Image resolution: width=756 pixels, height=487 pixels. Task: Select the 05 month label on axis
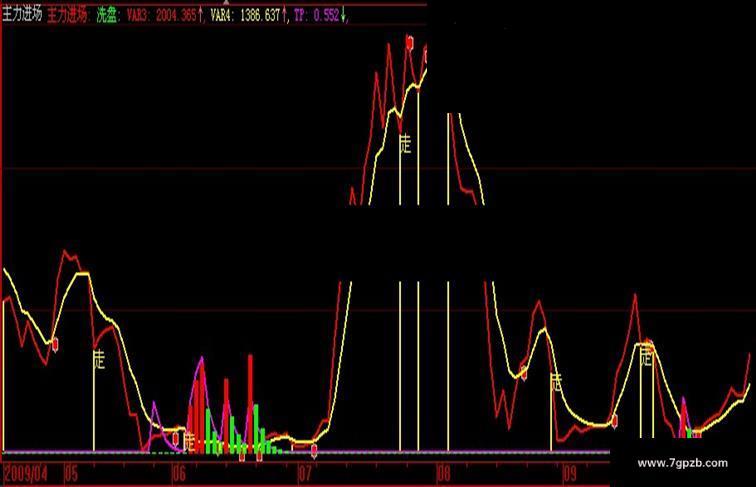point(71,474)
